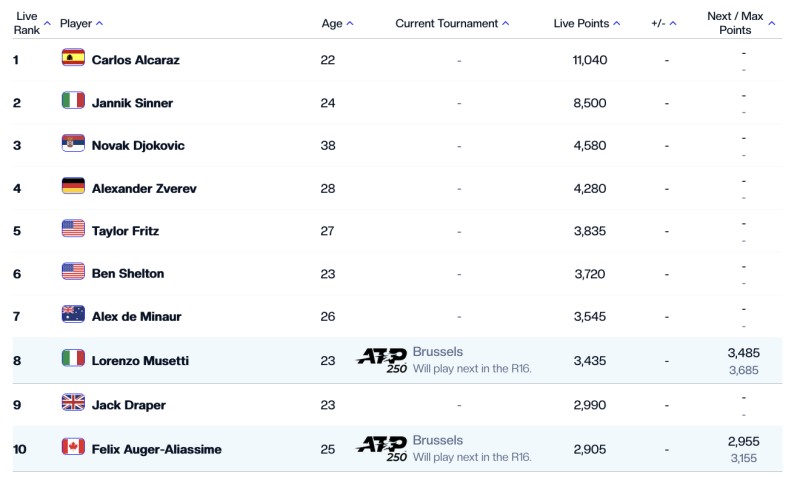
Task: Open Taylor Fritz player link
Action: [x=125, y=231]
